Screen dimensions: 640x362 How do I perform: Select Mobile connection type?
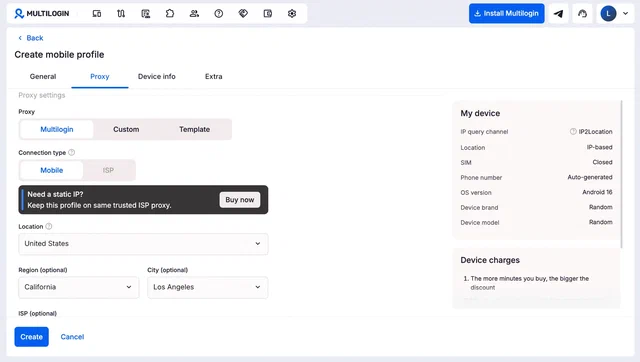point(51,170)
